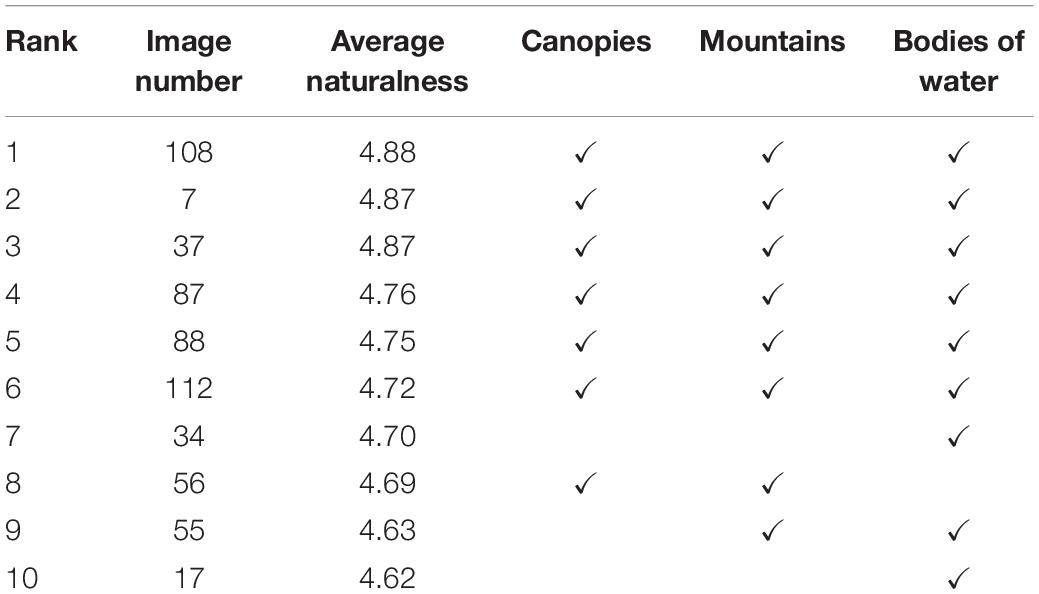Click Bodies of water checkmark for image 34
The height and width of the screenshot is (594, 1039).
[x=958, y=436]
